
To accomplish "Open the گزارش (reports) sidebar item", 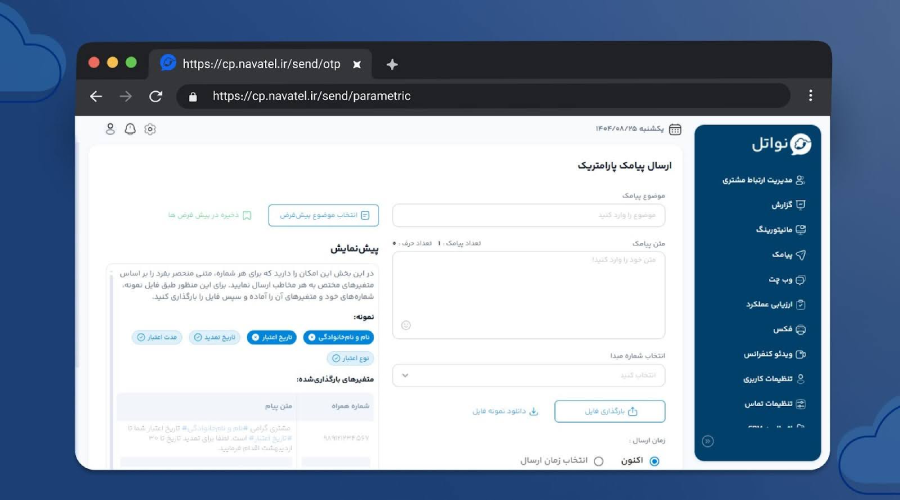I will [x=788, y=205].
